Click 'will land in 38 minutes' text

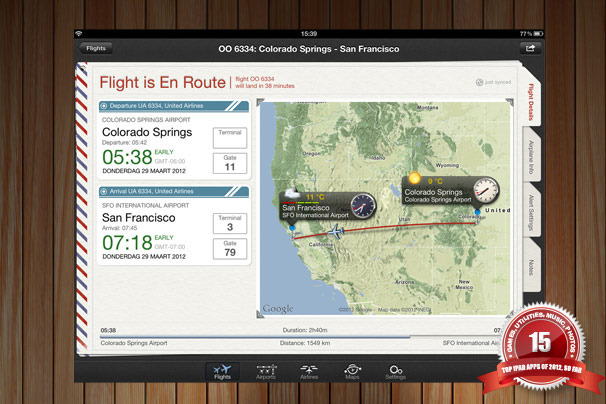pyautogui.click(x=265, y=86)
